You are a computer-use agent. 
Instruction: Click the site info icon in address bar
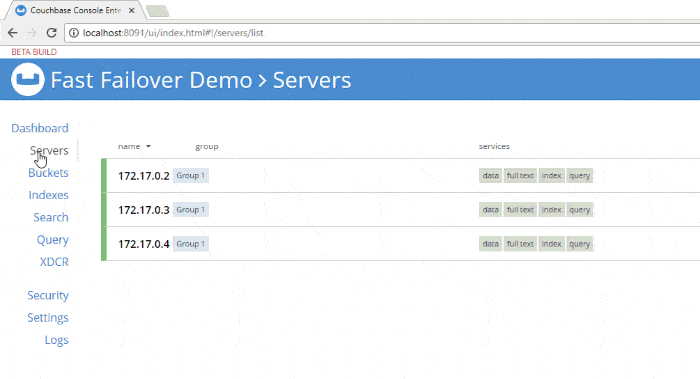[x=74, y=33]
